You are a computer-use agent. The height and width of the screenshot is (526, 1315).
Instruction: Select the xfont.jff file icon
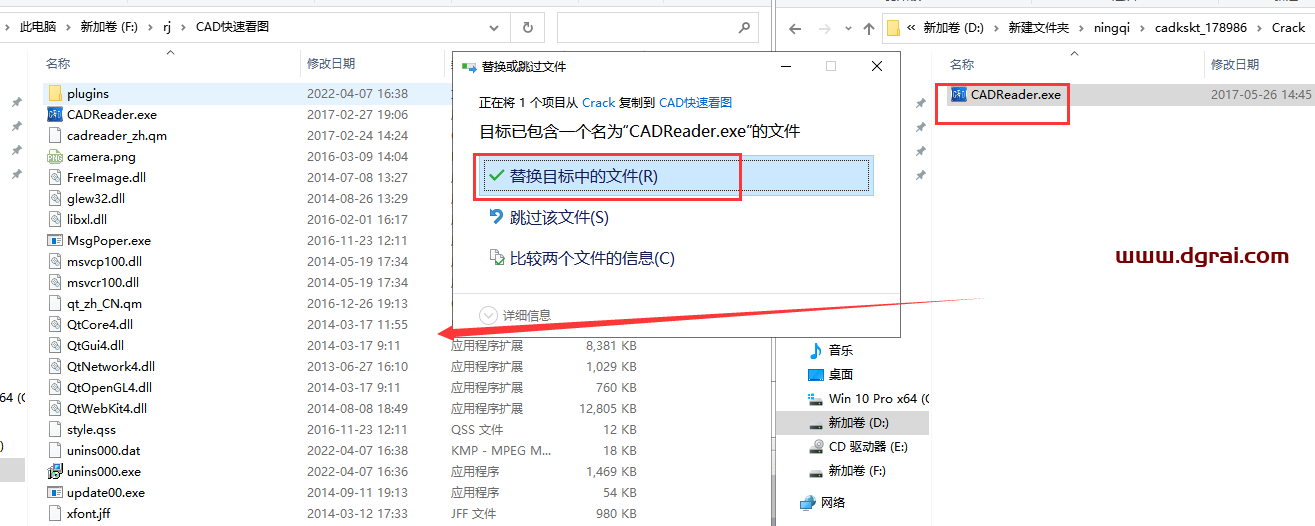55,513
